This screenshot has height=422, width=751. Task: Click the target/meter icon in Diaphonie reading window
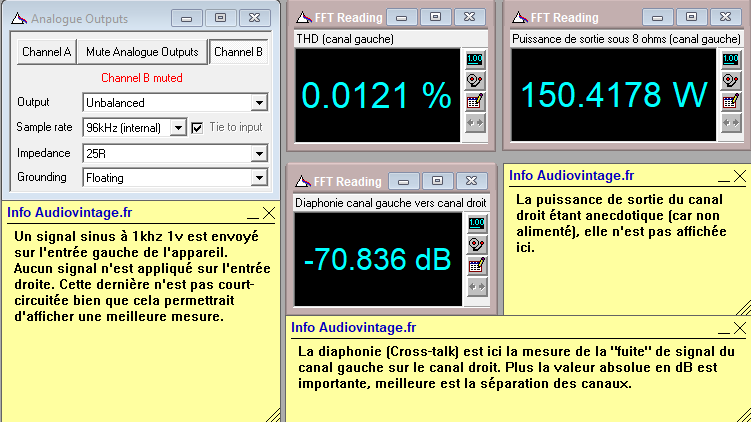point(477,245)
